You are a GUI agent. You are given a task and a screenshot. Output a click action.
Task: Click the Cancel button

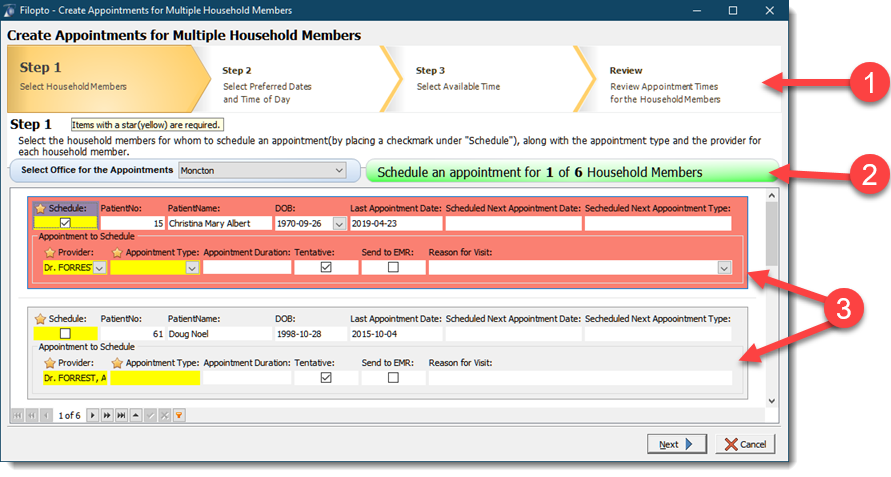click(745, 444)
